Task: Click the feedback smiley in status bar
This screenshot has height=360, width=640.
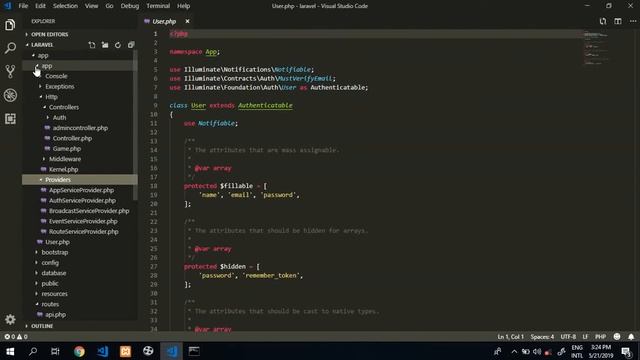Action: [617, 337]
